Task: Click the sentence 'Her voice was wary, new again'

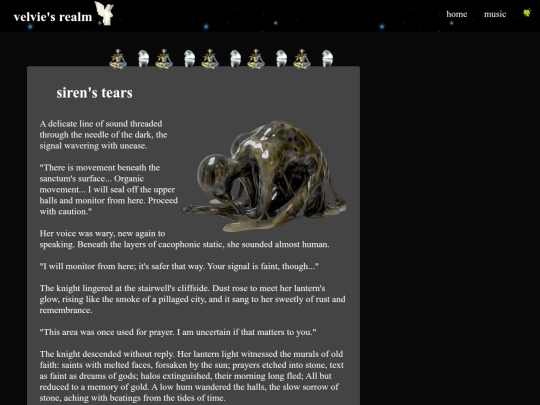Action: [x=184, y=239]
